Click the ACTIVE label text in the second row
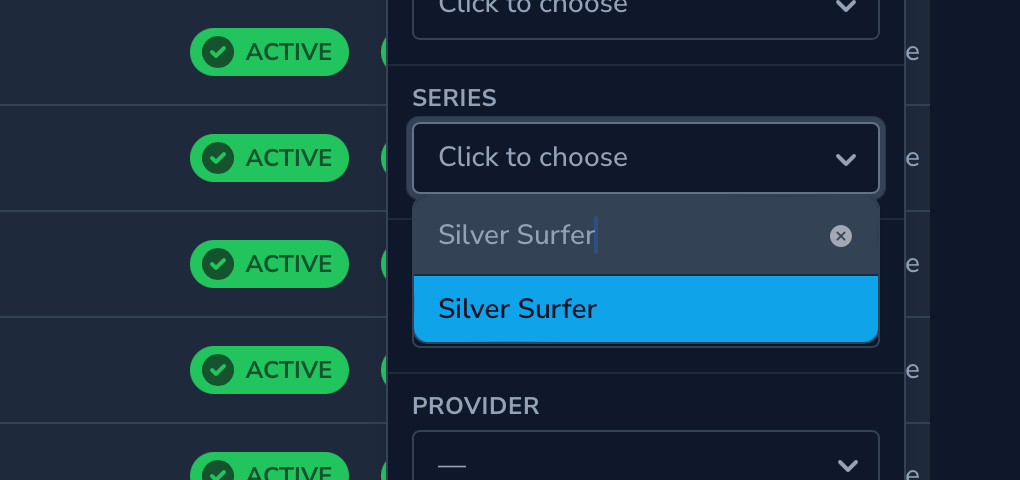Screen dimensions: 1020x480 click(289, 158)
